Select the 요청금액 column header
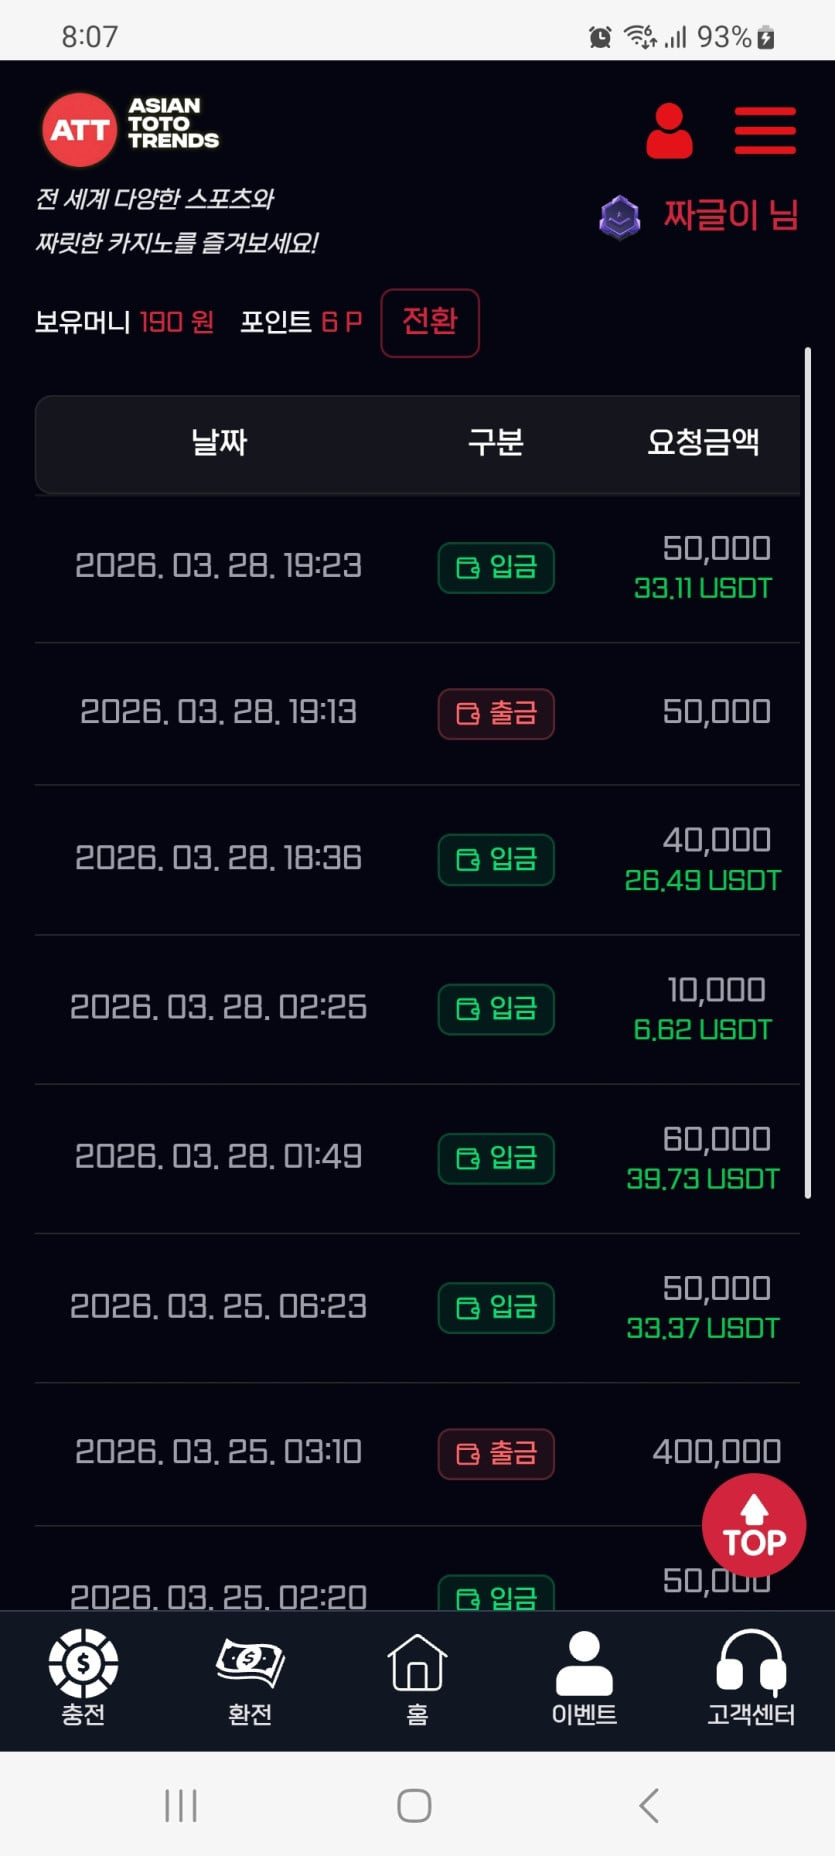 coord(703,442)
